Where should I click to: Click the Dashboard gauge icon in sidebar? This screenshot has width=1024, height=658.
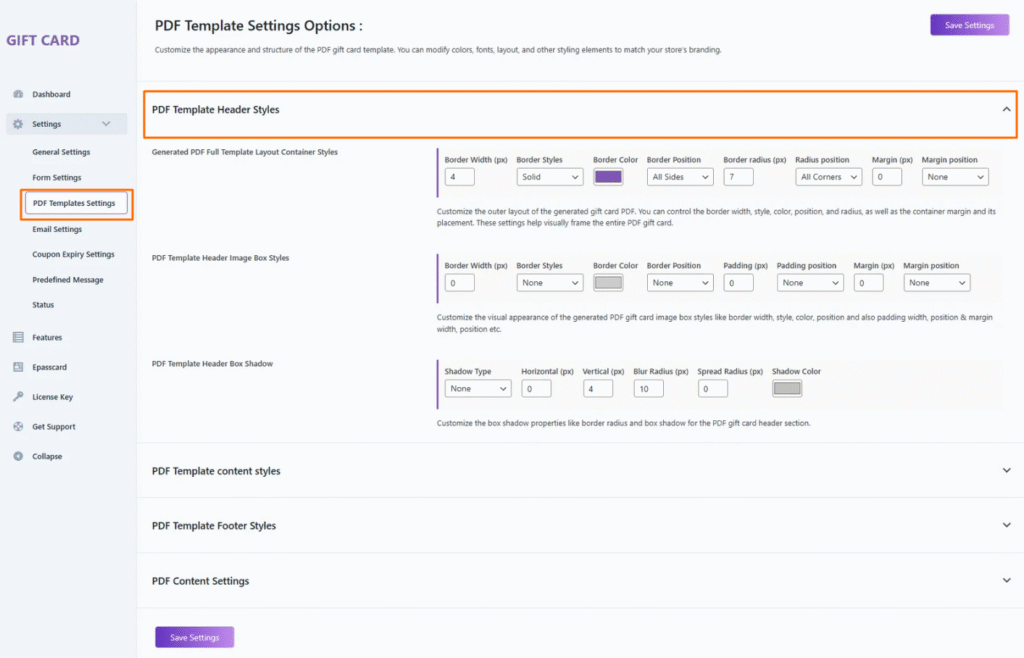[x=18, y=95]
